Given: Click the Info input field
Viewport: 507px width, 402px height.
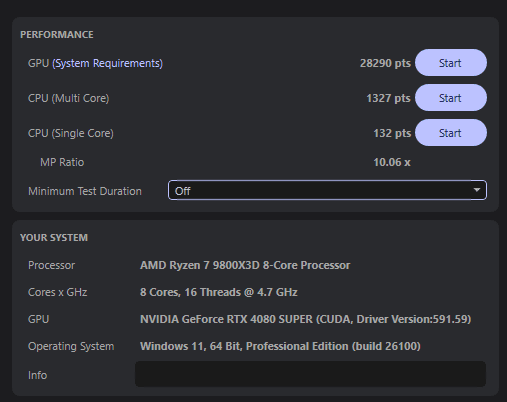Looking at the screenshot, I should point(310,374).
